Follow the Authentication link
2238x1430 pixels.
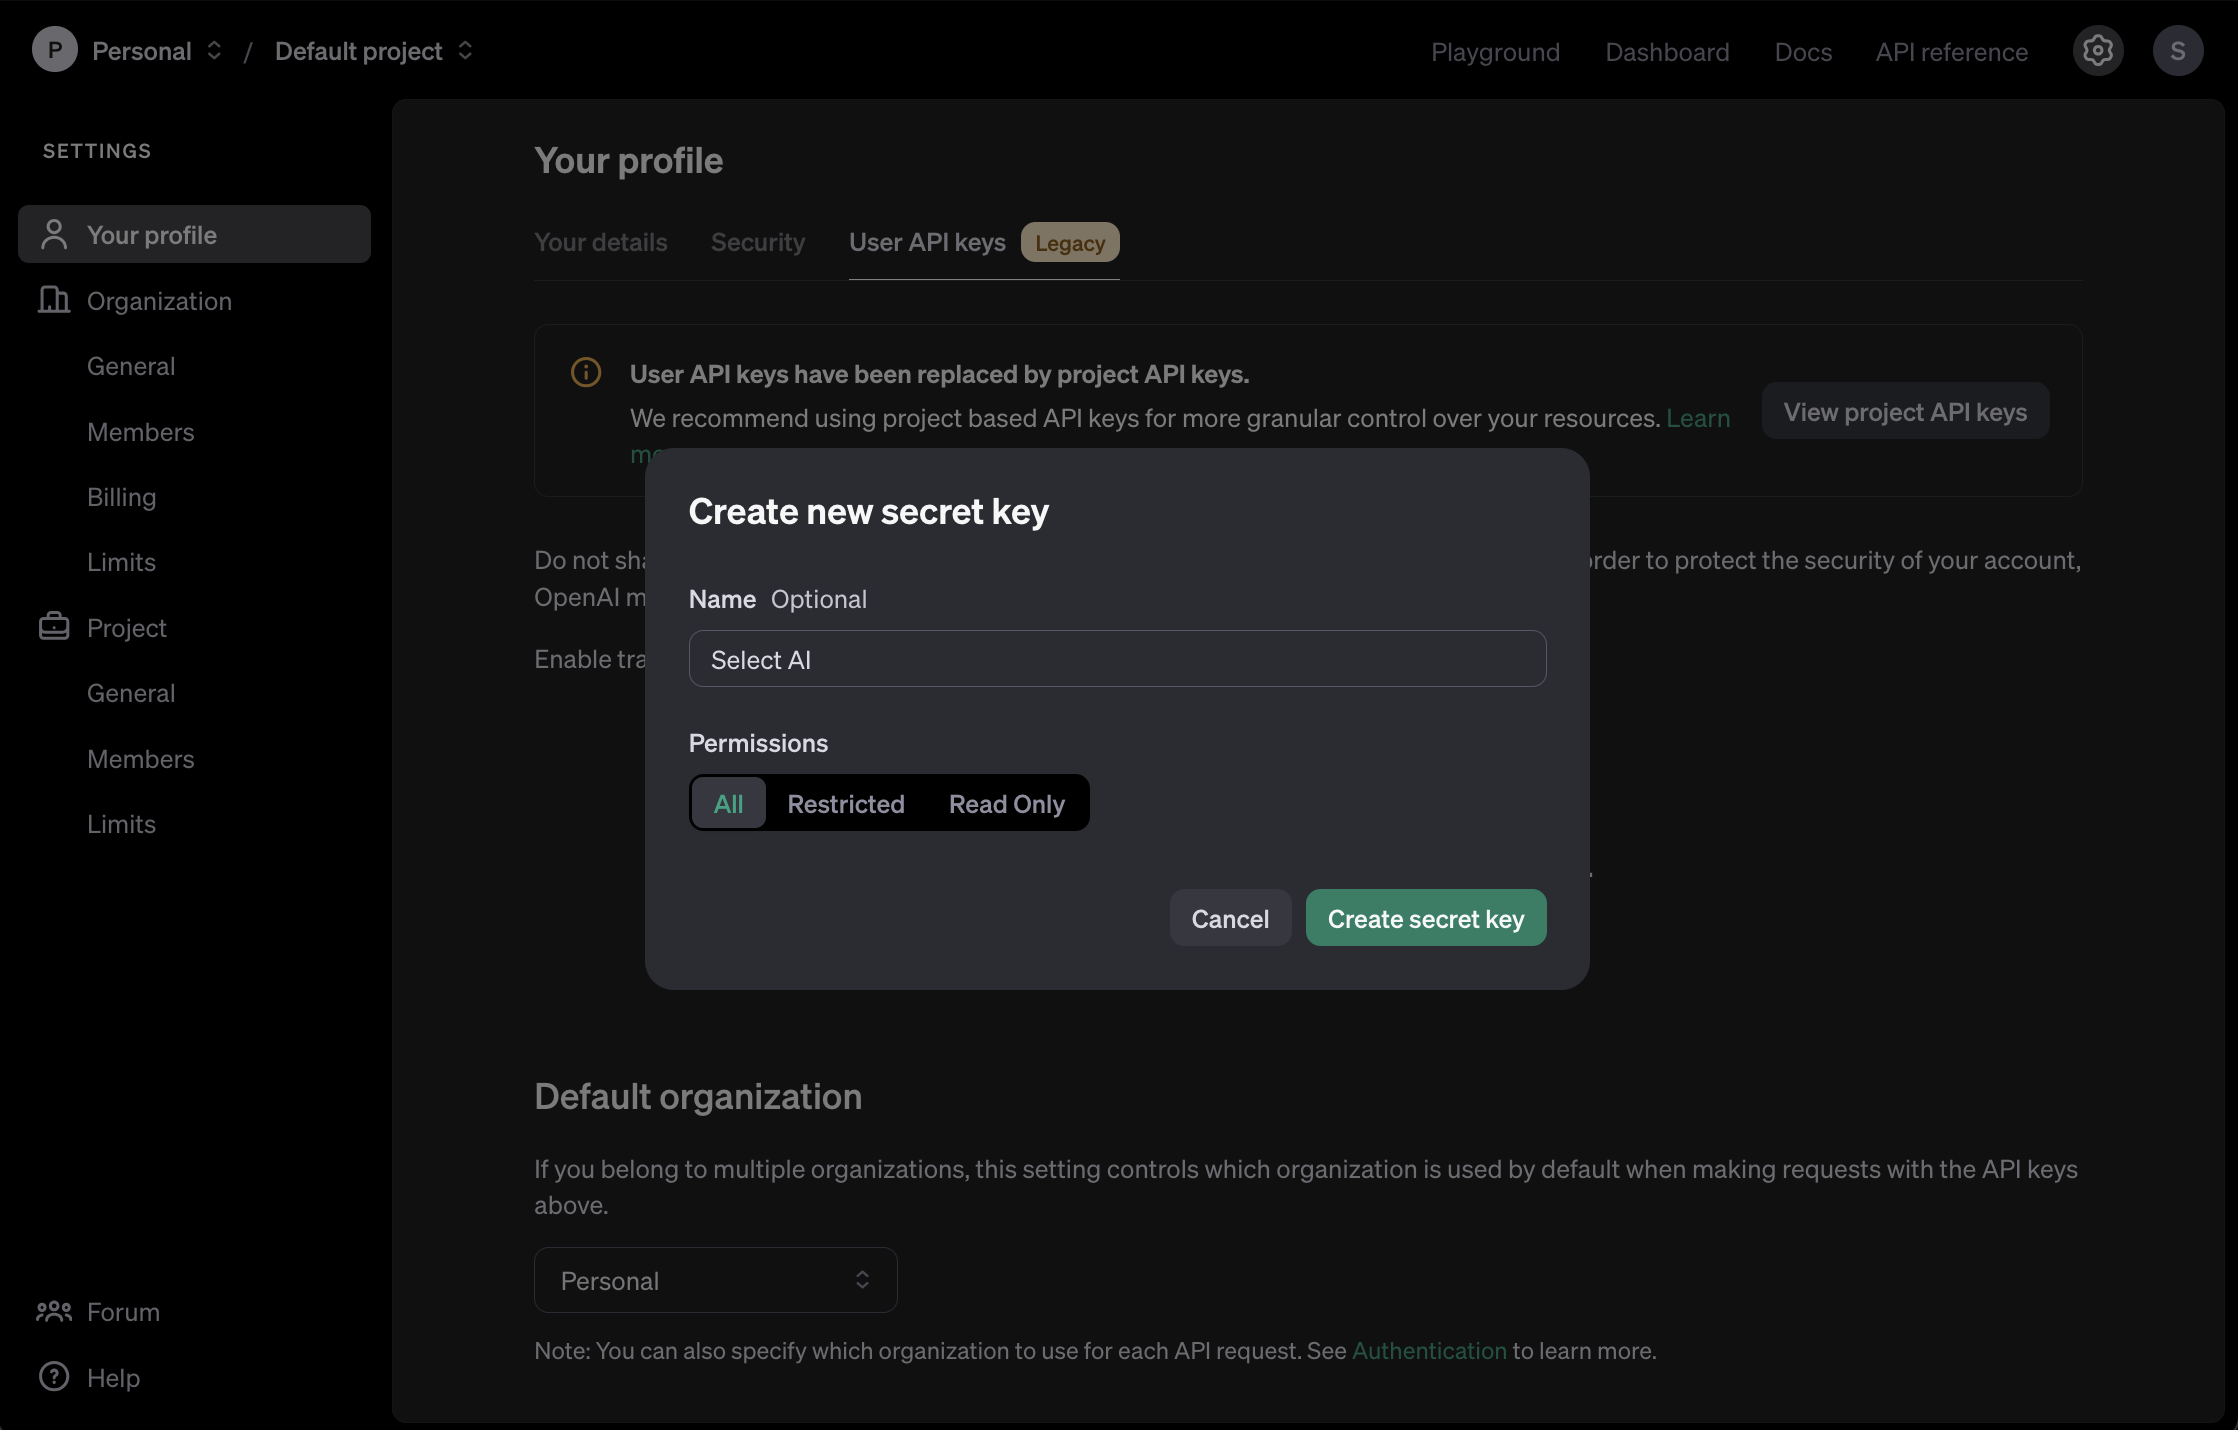1429,1350
